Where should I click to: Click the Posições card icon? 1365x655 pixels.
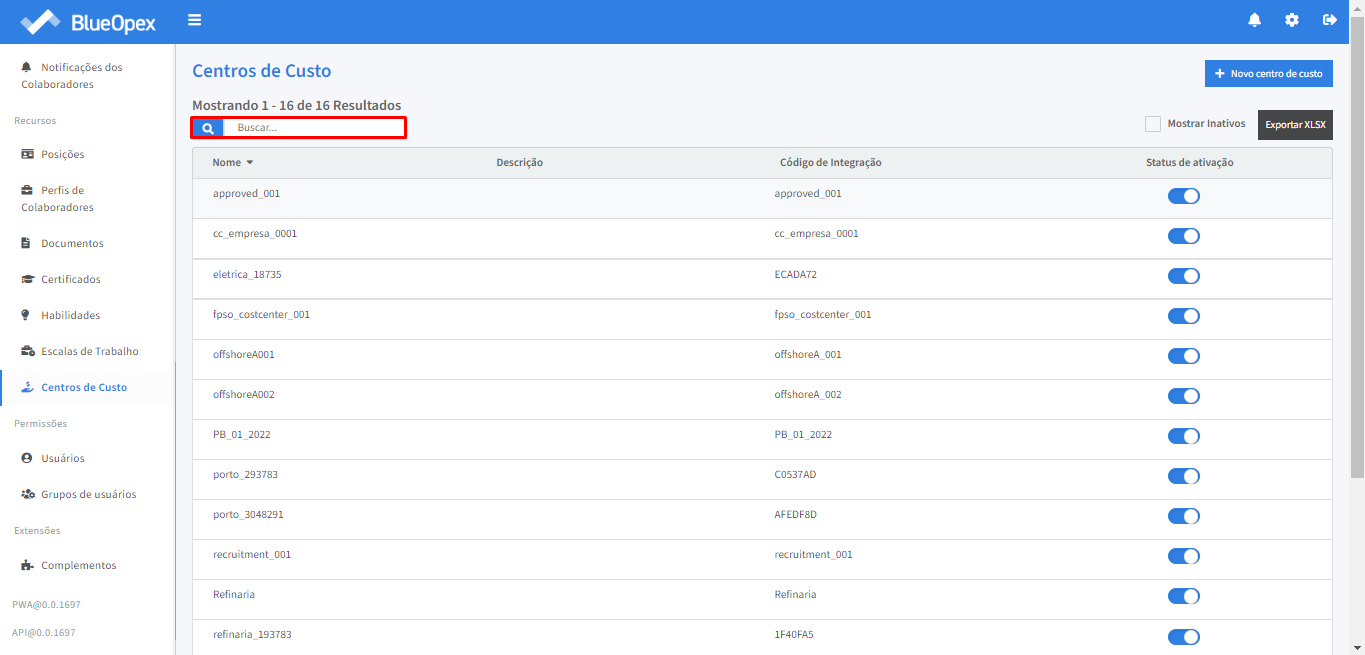(27, 154)
